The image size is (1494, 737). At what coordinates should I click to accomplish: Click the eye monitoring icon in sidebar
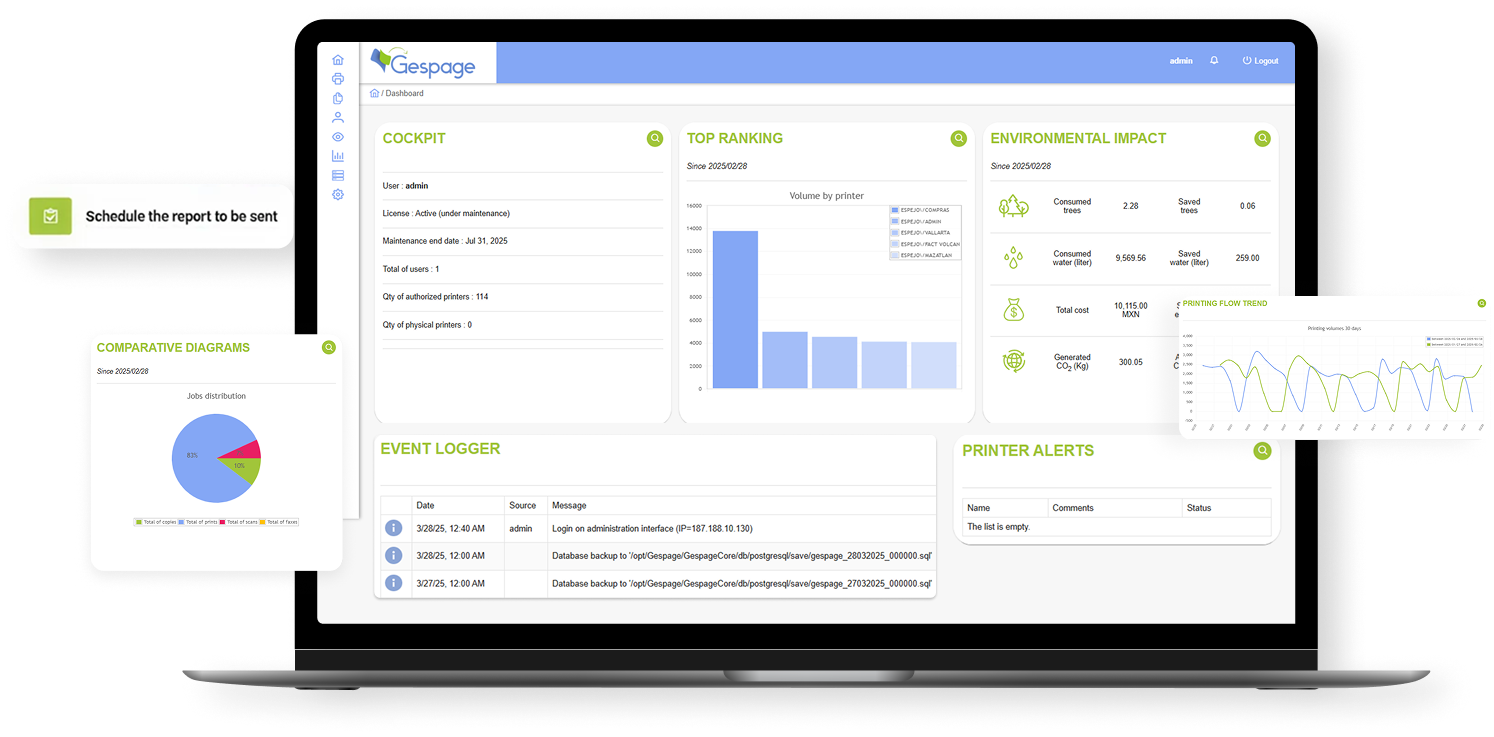click(x=338, y=137)
